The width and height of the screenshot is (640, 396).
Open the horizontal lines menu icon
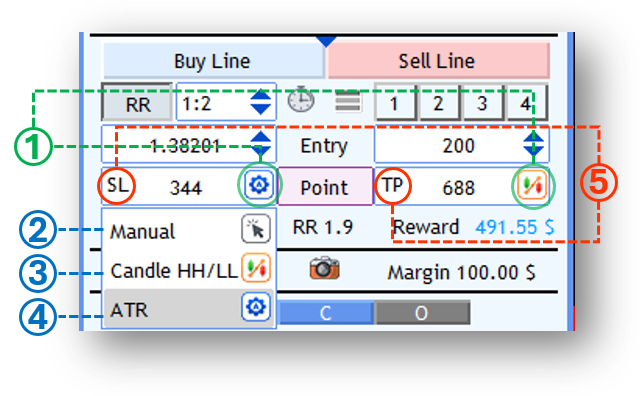(x=348, y=101)
